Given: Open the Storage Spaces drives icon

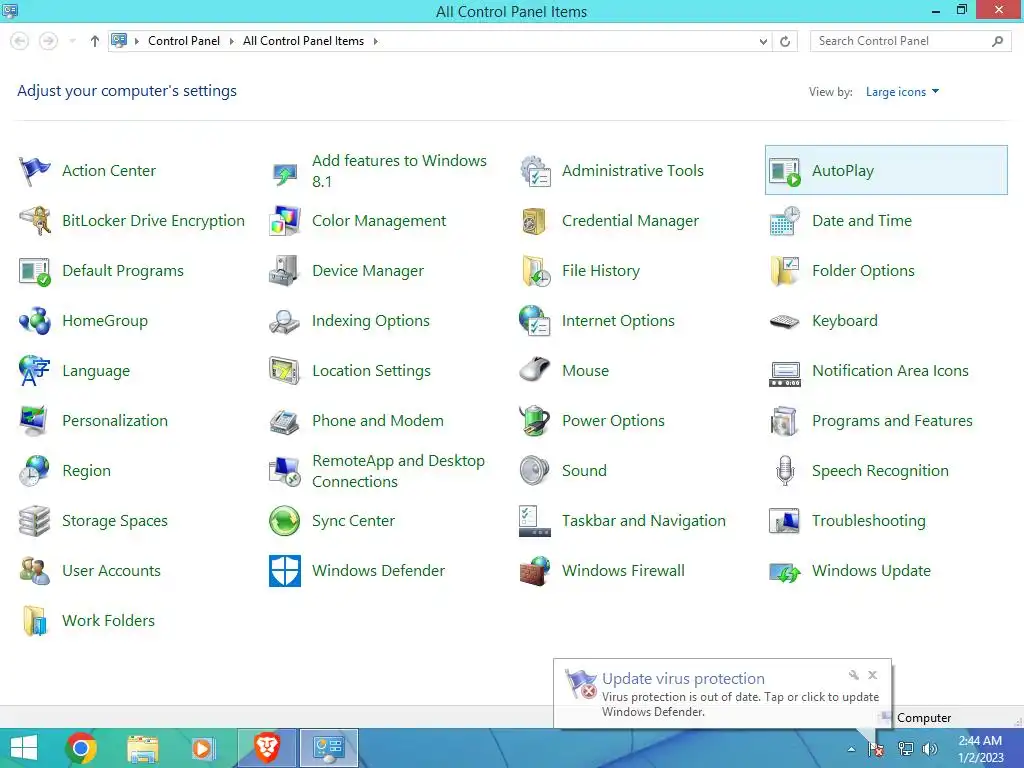Looking at the screenshot, I should click(35, 520).
